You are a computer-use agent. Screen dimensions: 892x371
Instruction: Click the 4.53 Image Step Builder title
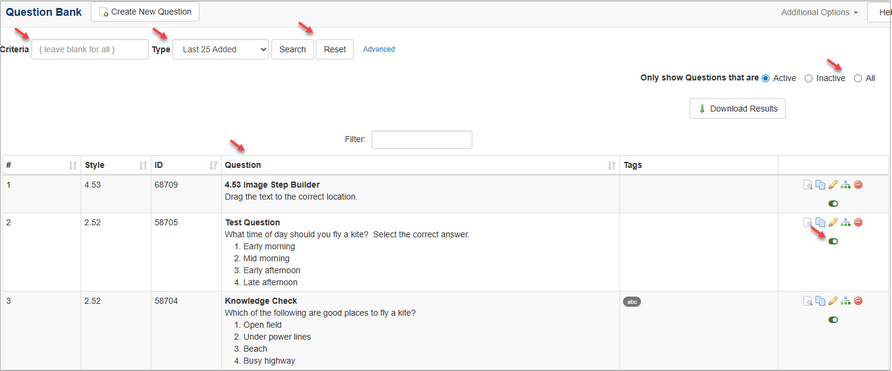pyautogui.click(x=272, y=185)
